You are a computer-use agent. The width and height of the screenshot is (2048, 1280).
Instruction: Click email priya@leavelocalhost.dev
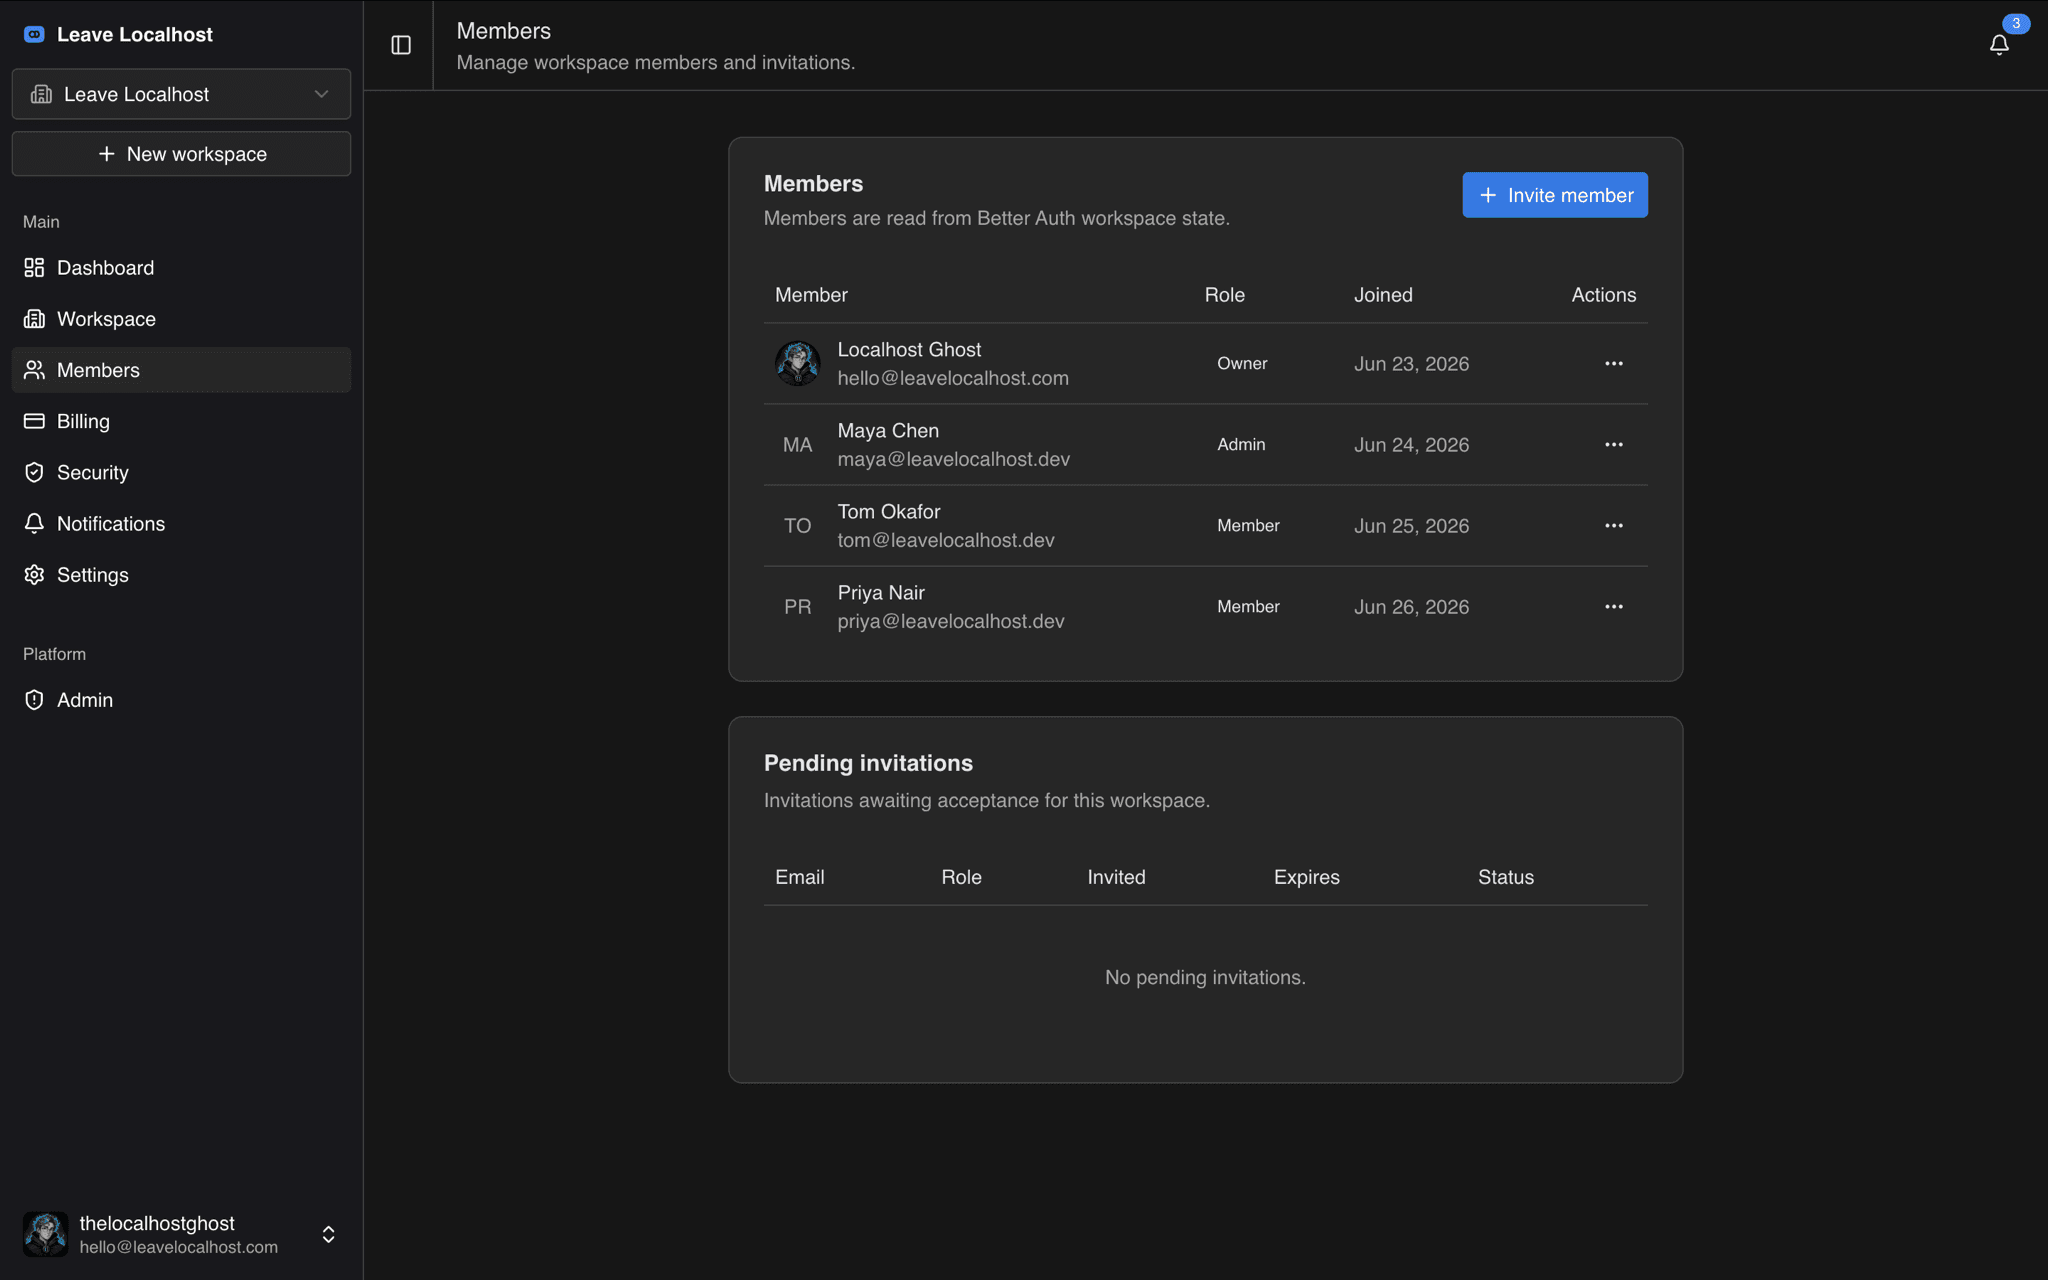tap(951, 621)
